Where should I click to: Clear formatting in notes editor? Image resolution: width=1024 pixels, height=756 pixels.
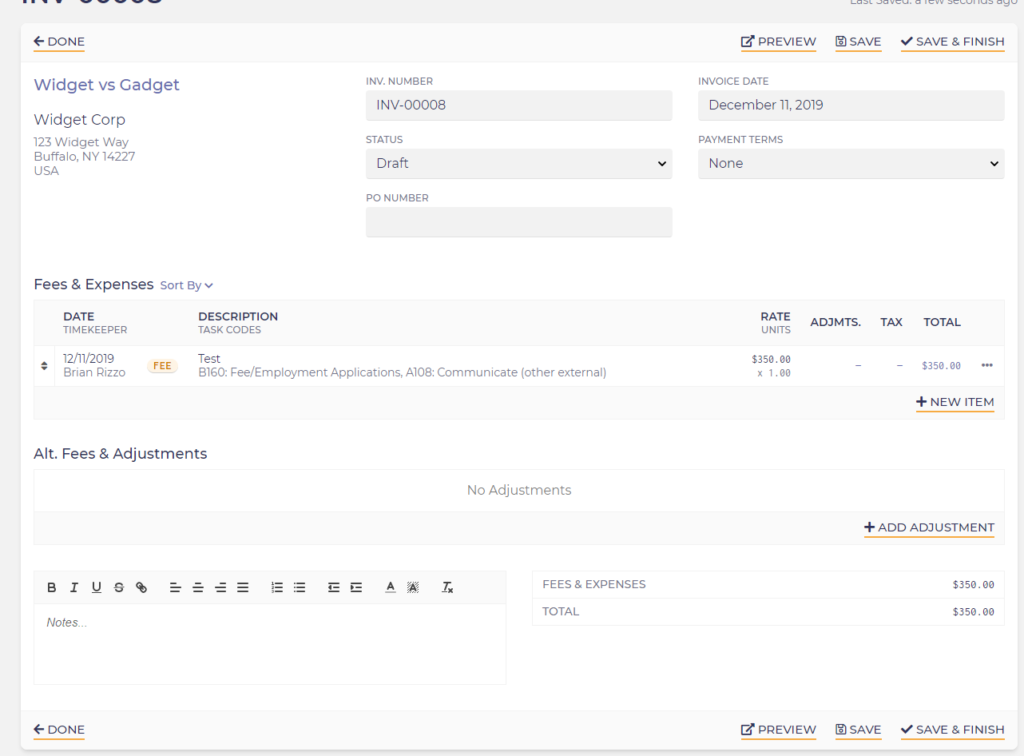coord(447,588)
